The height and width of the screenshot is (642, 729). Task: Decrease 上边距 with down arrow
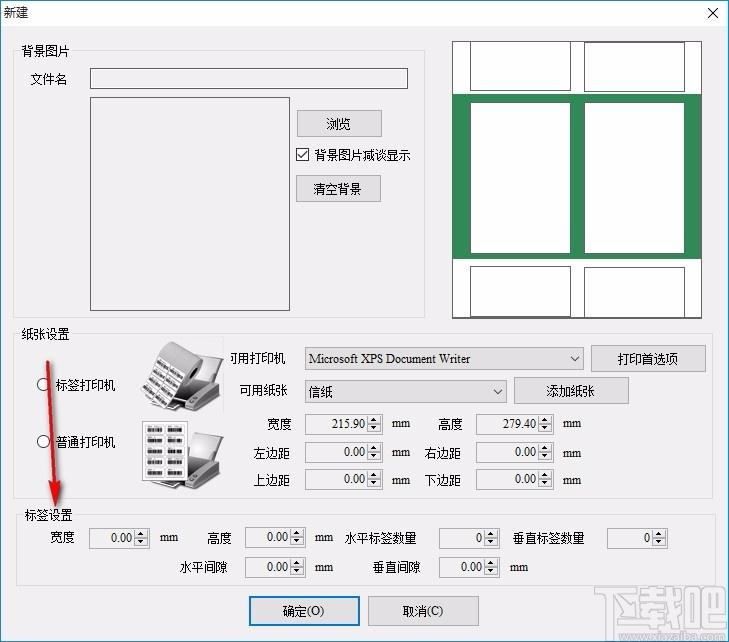374,484
